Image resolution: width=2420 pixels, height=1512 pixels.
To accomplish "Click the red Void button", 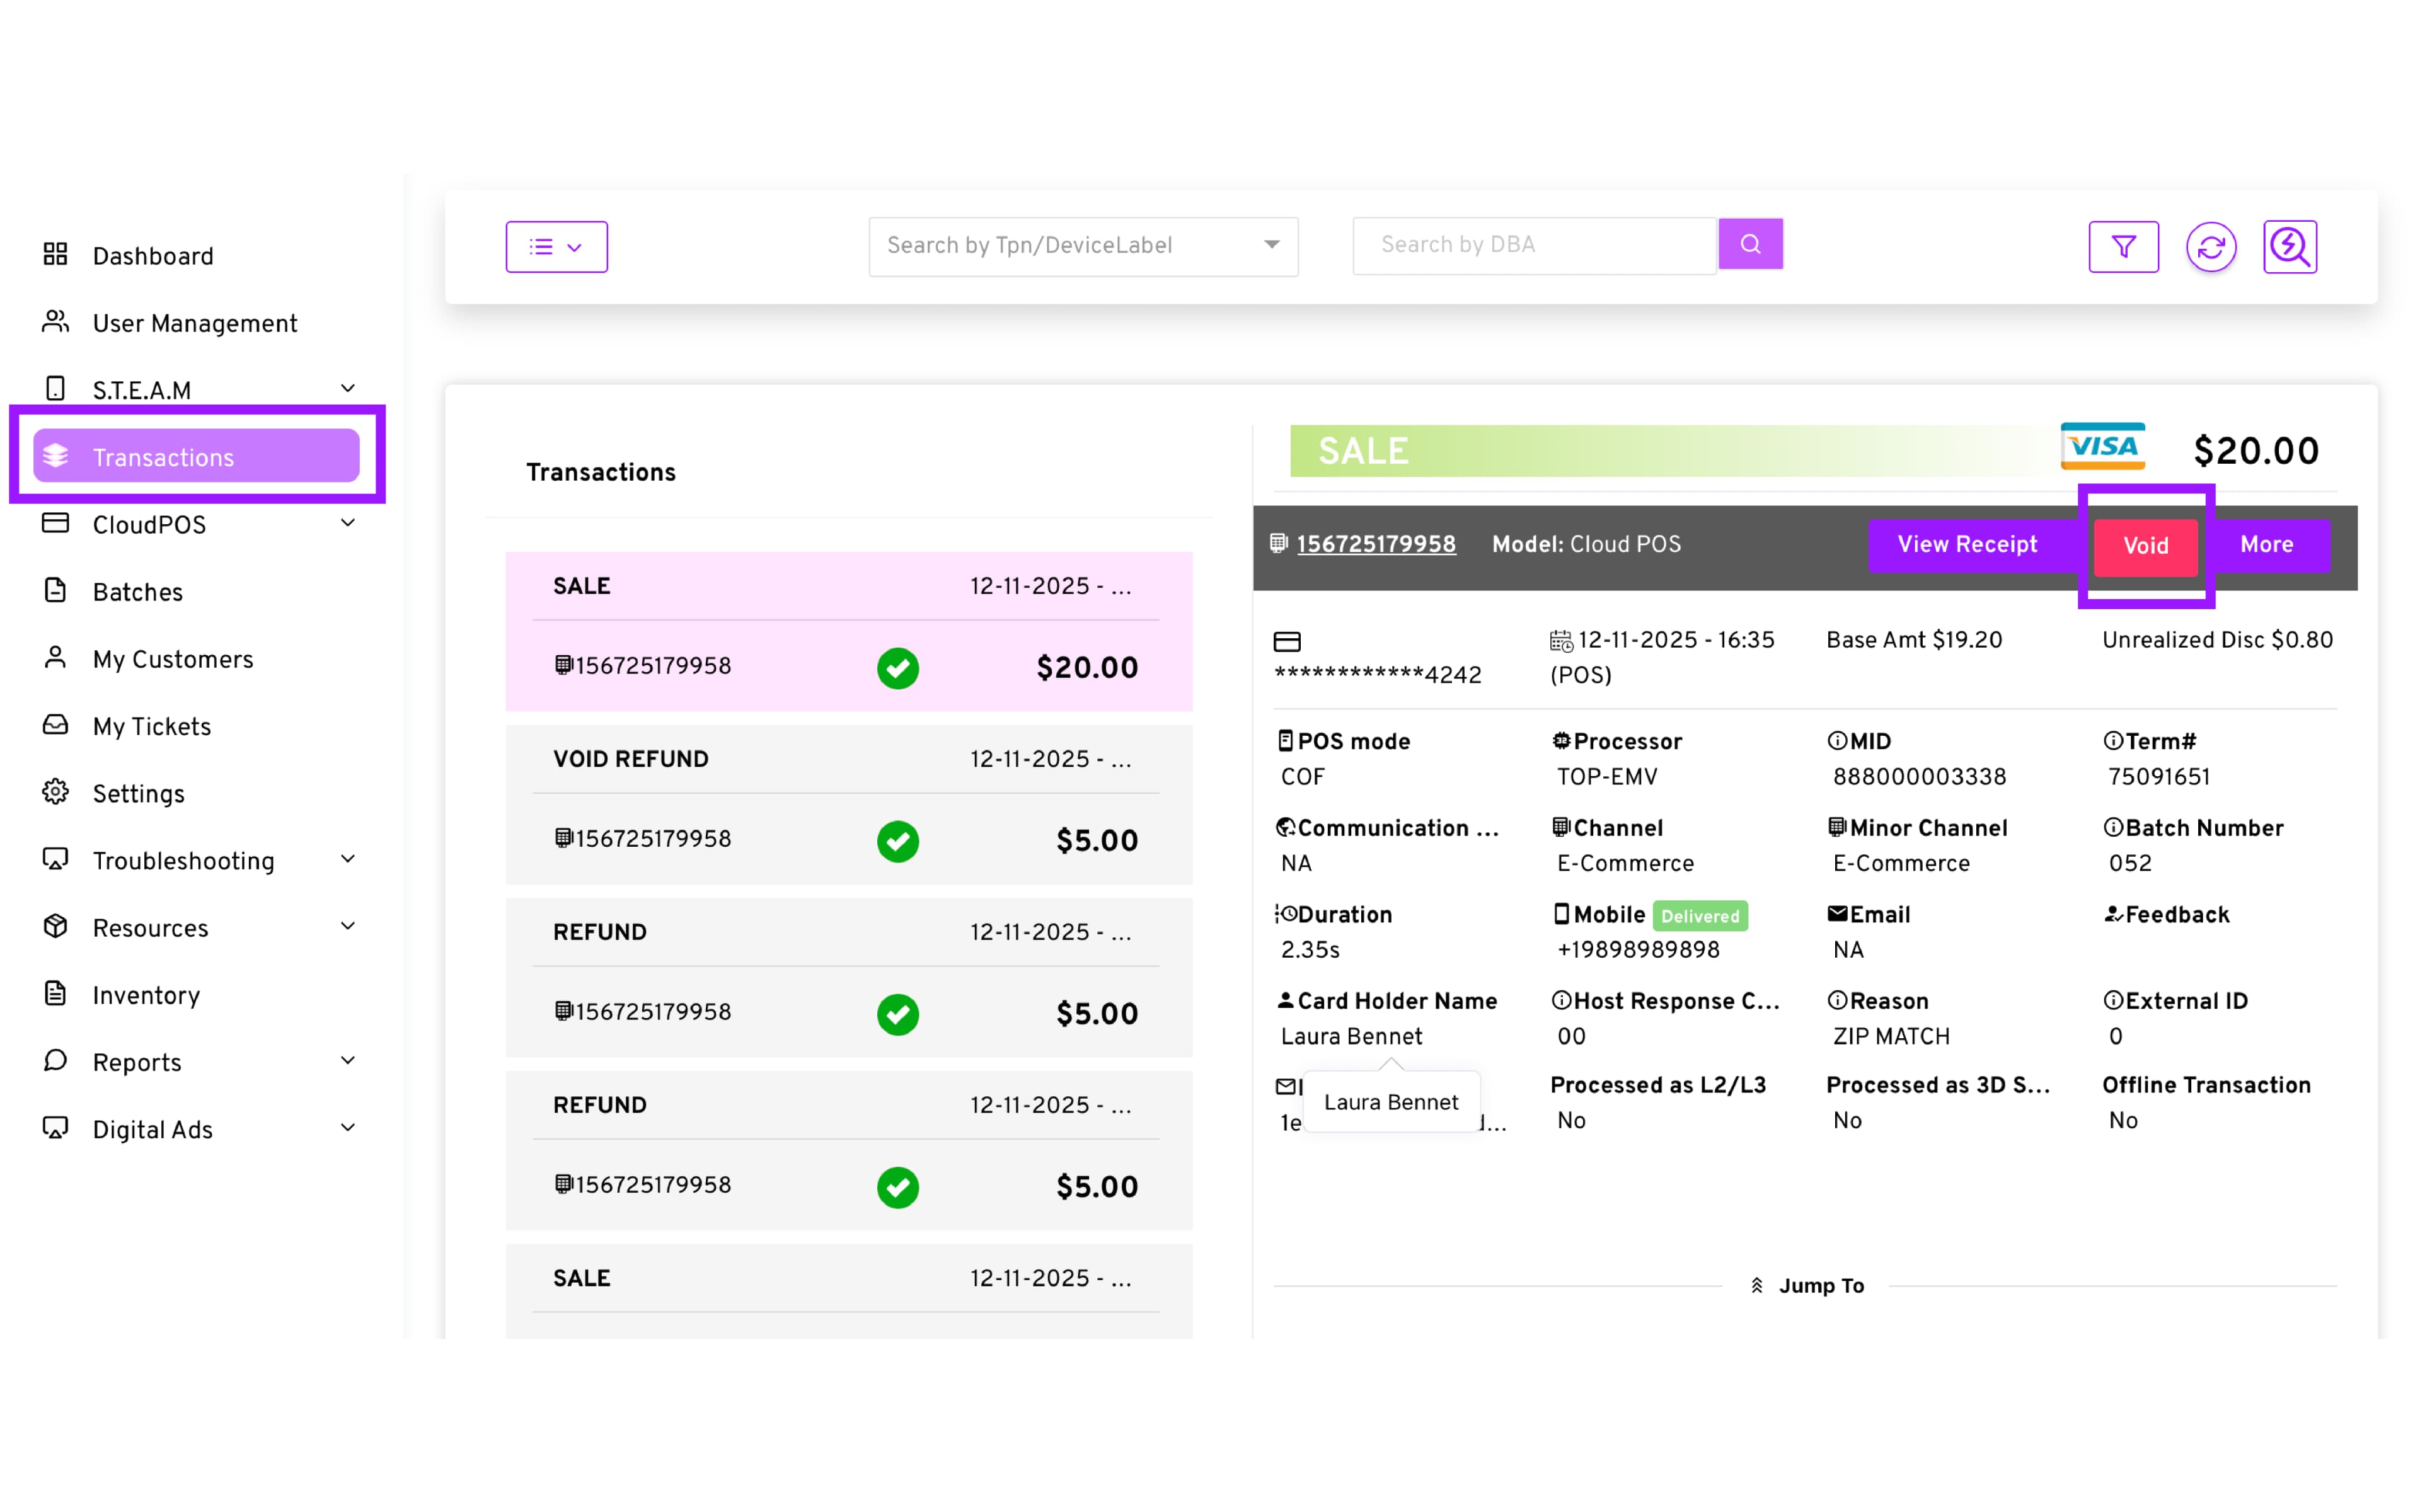I will (x=2145, y=546).
